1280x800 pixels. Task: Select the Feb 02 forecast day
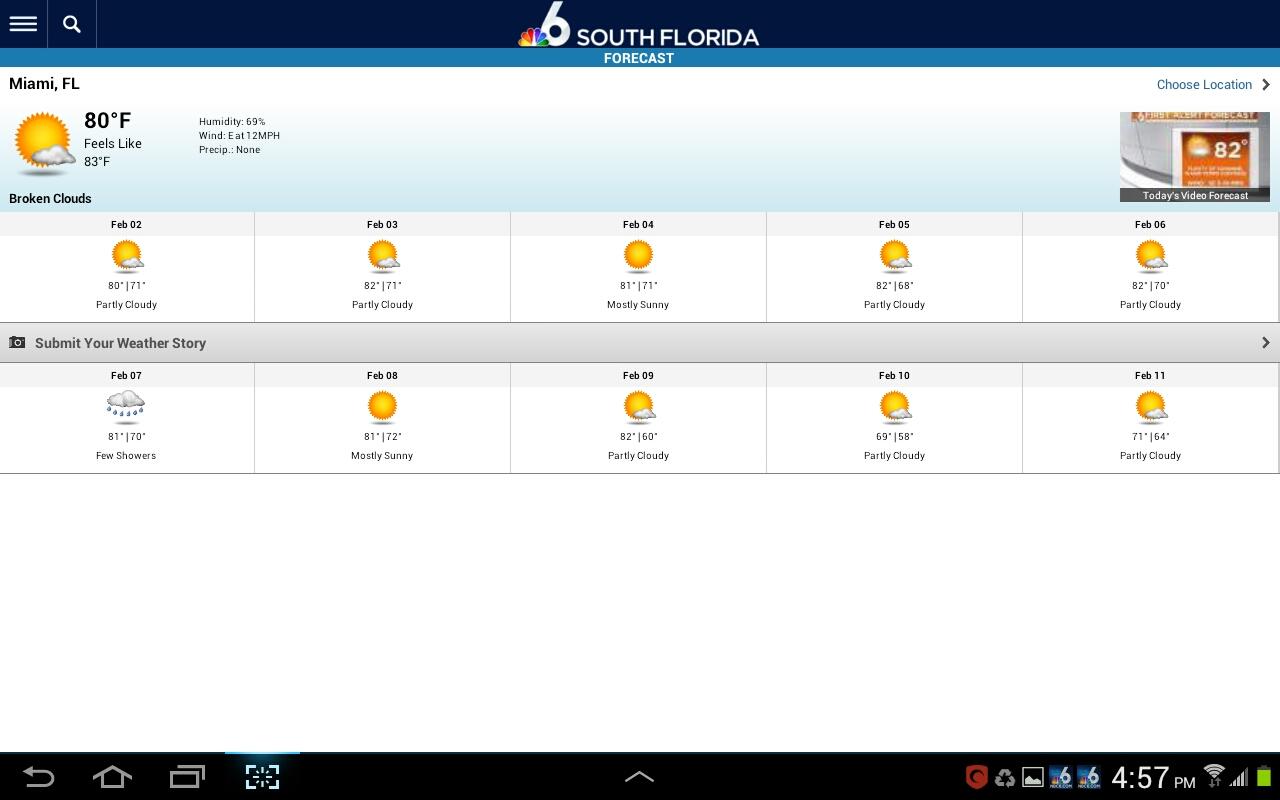[x=127, y=266]
